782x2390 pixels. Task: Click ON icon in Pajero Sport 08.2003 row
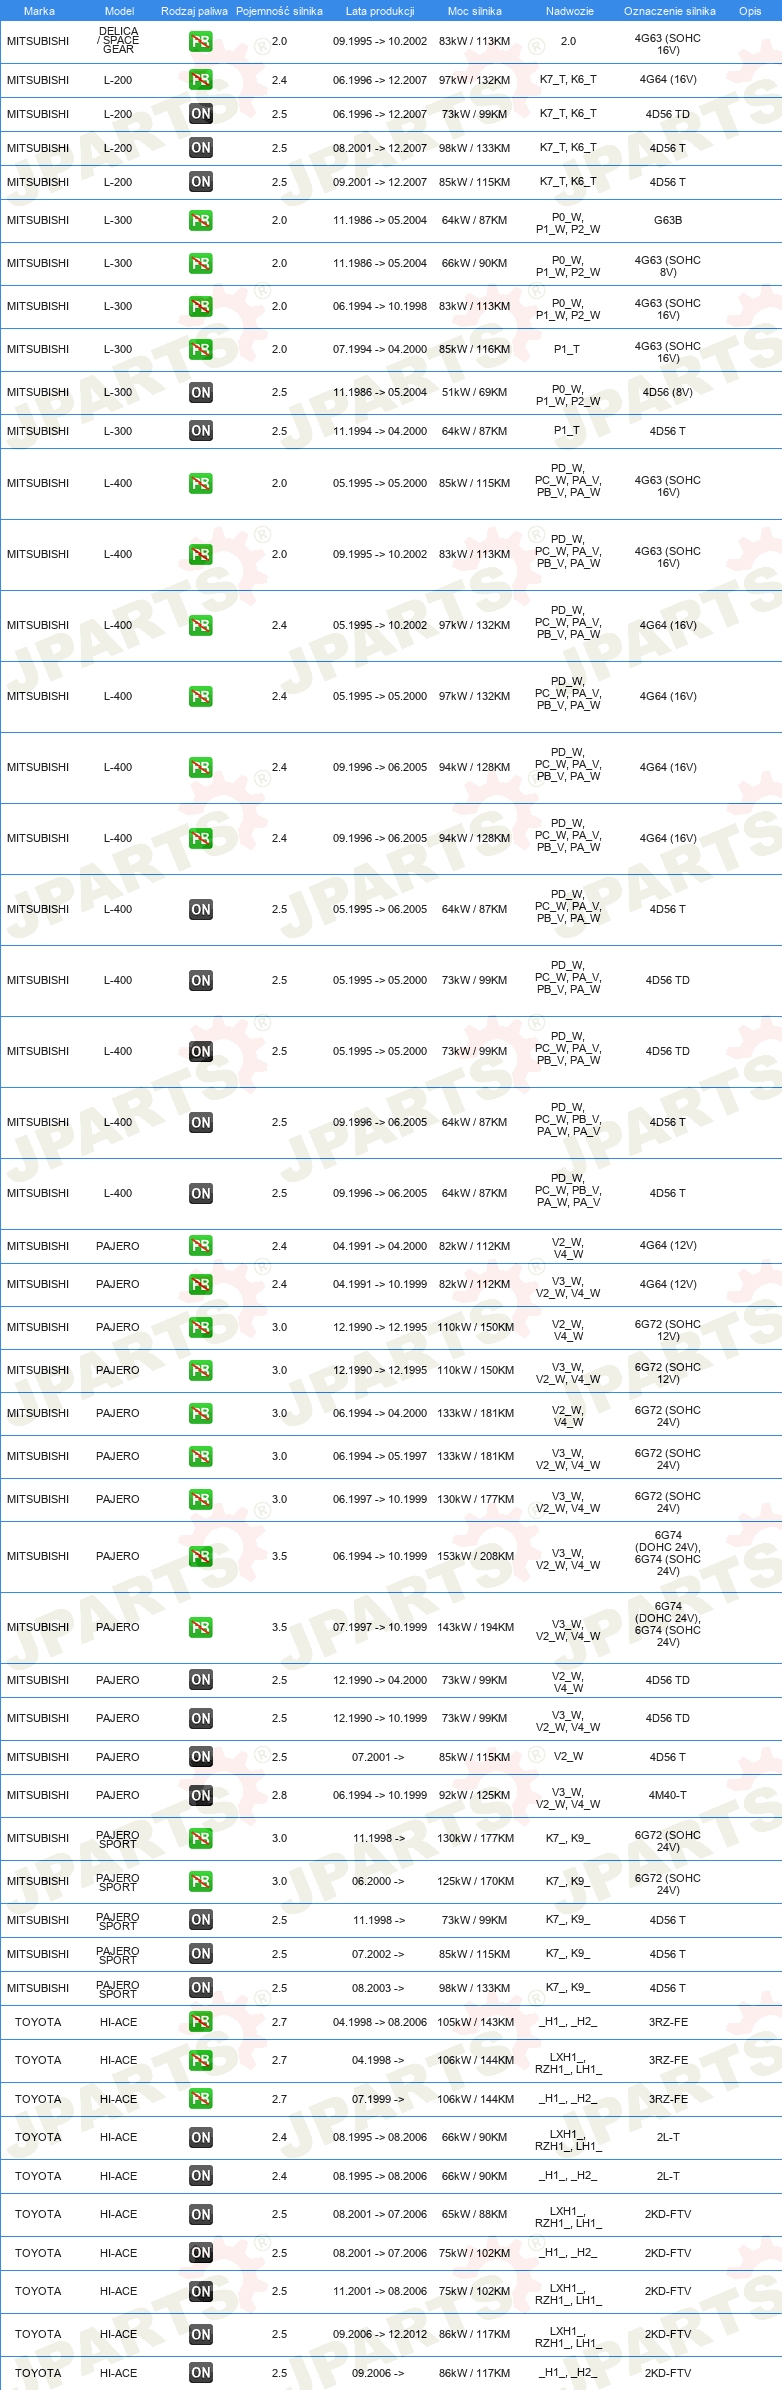[201, 1988]
